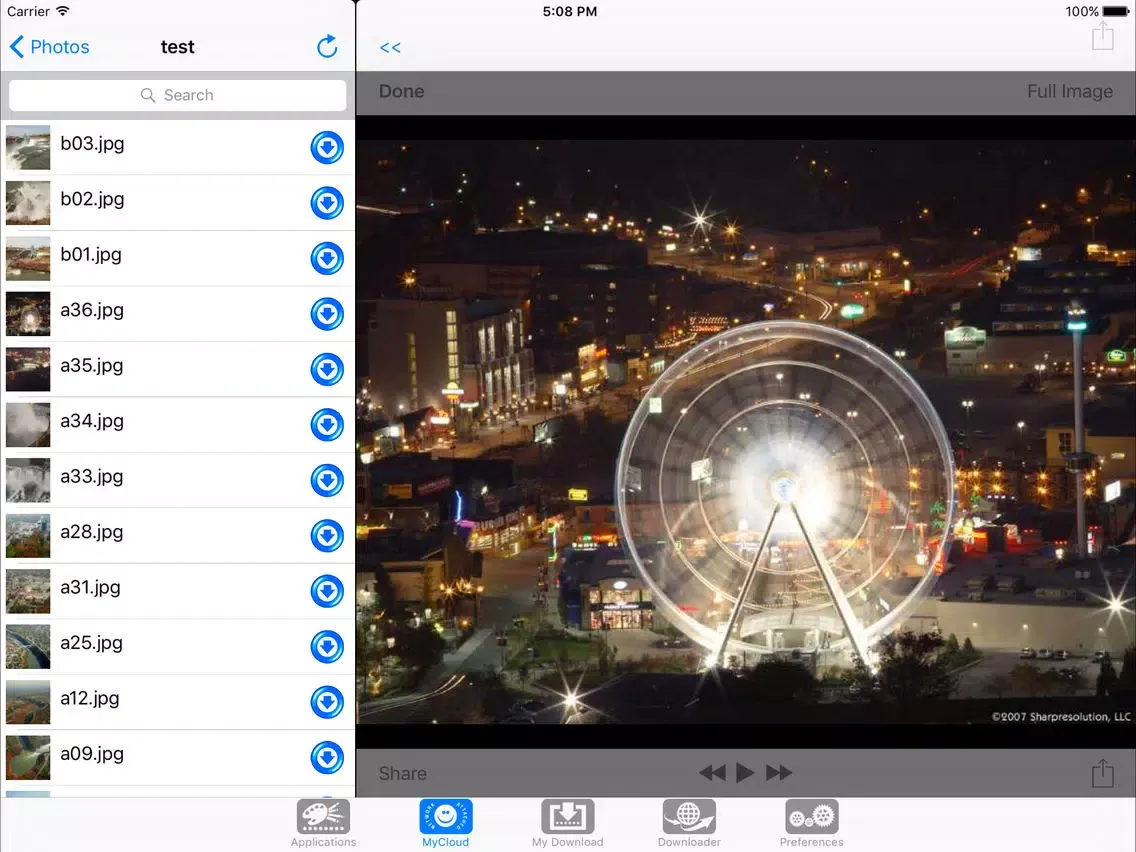Open the Applications tab
This screenshot has width=1136, height=852.
323,824
